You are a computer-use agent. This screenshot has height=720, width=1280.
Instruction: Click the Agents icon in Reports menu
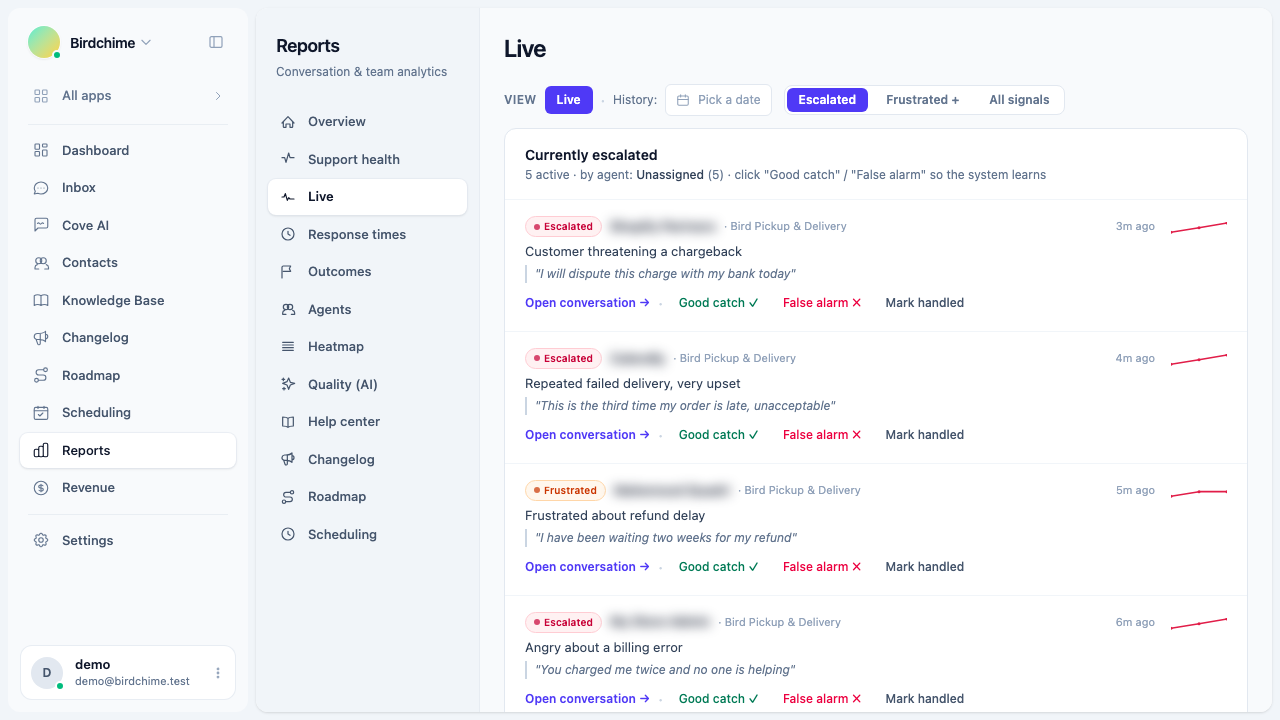click(288, 309)
